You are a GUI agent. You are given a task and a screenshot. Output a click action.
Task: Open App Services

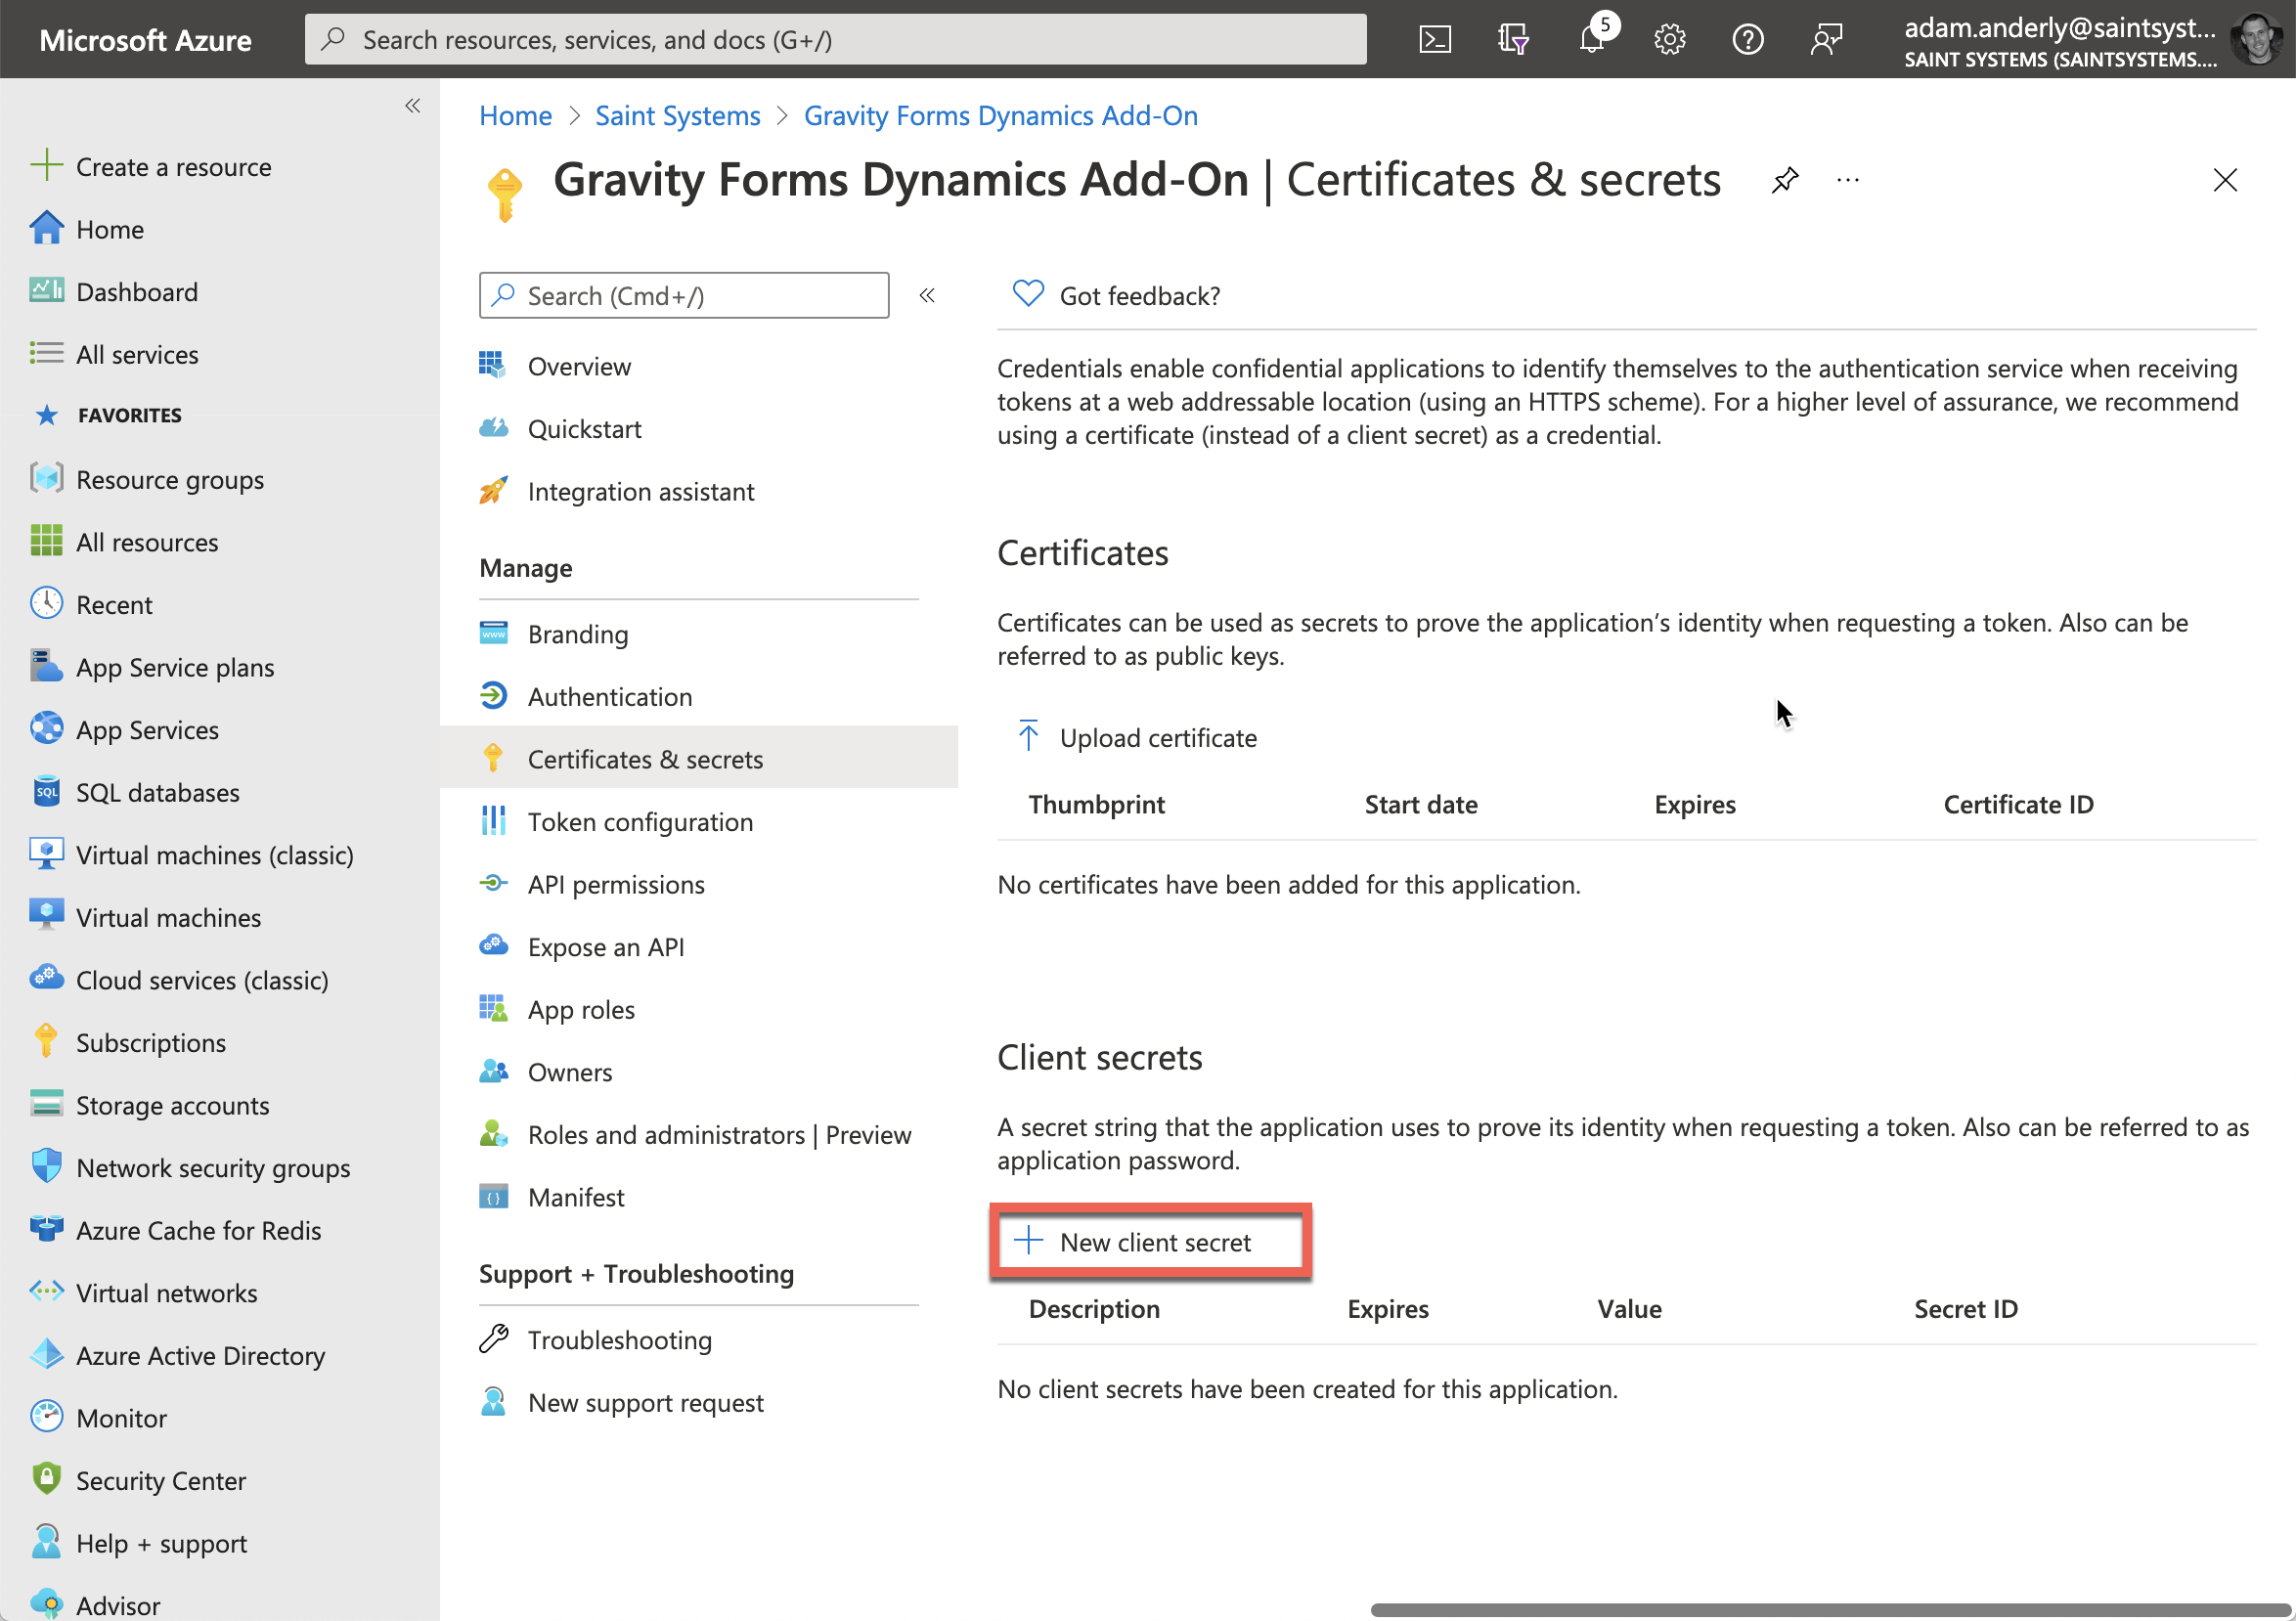(x=125, y=731)
